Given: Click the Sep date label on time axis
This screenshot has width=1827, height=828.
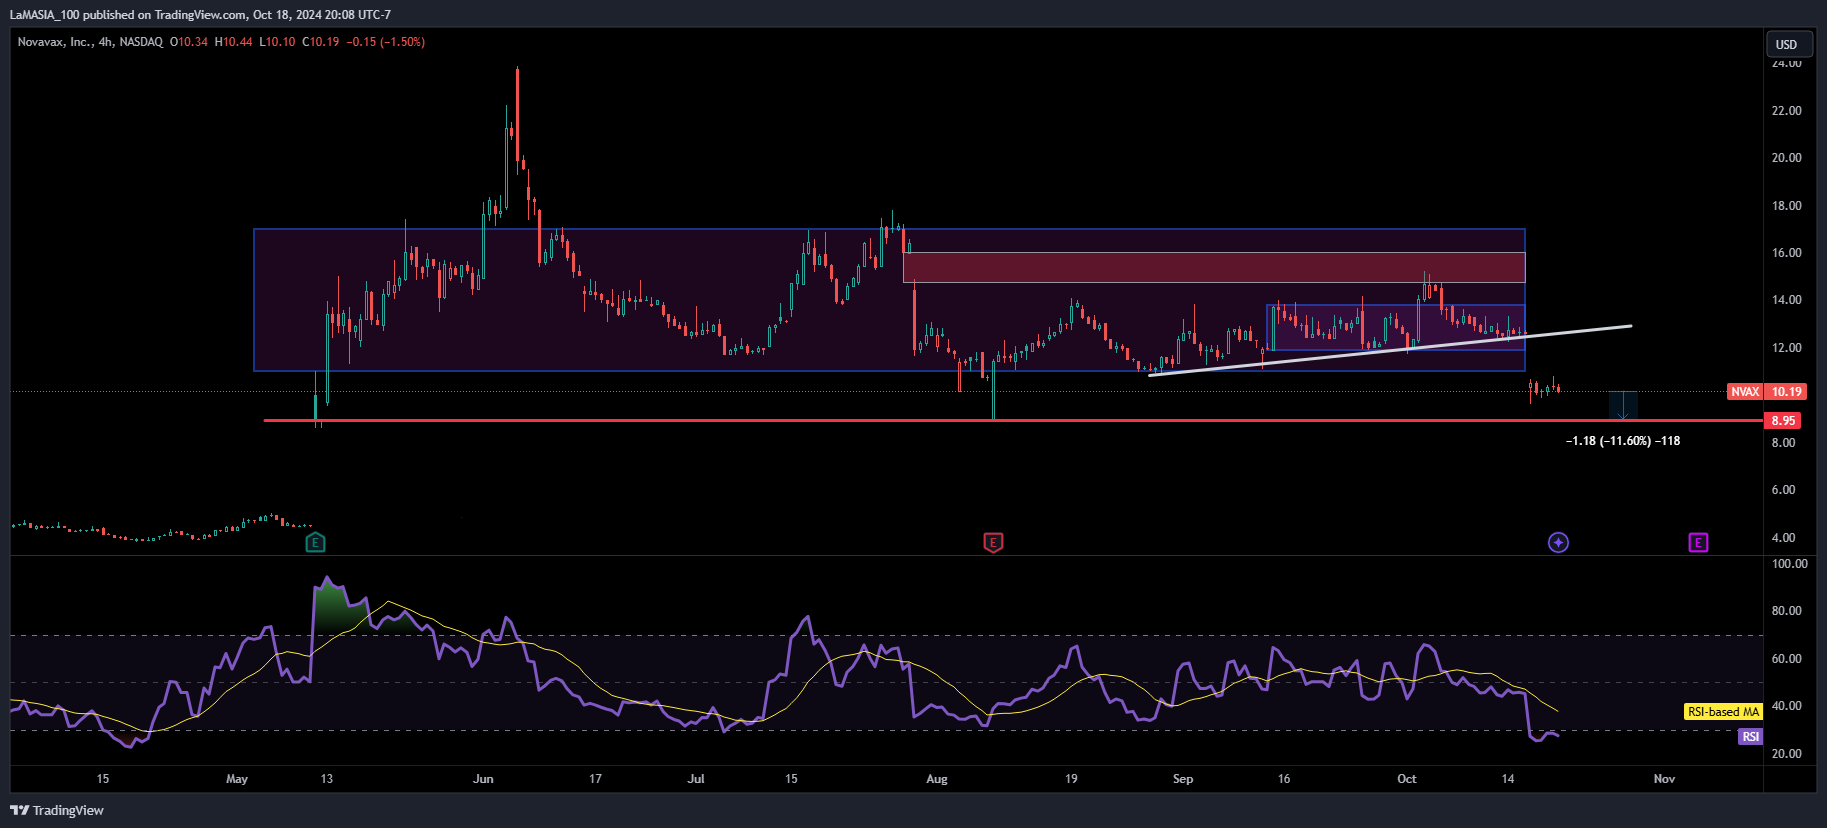Looking at the screenshot, I should (x=1183, y=779).
